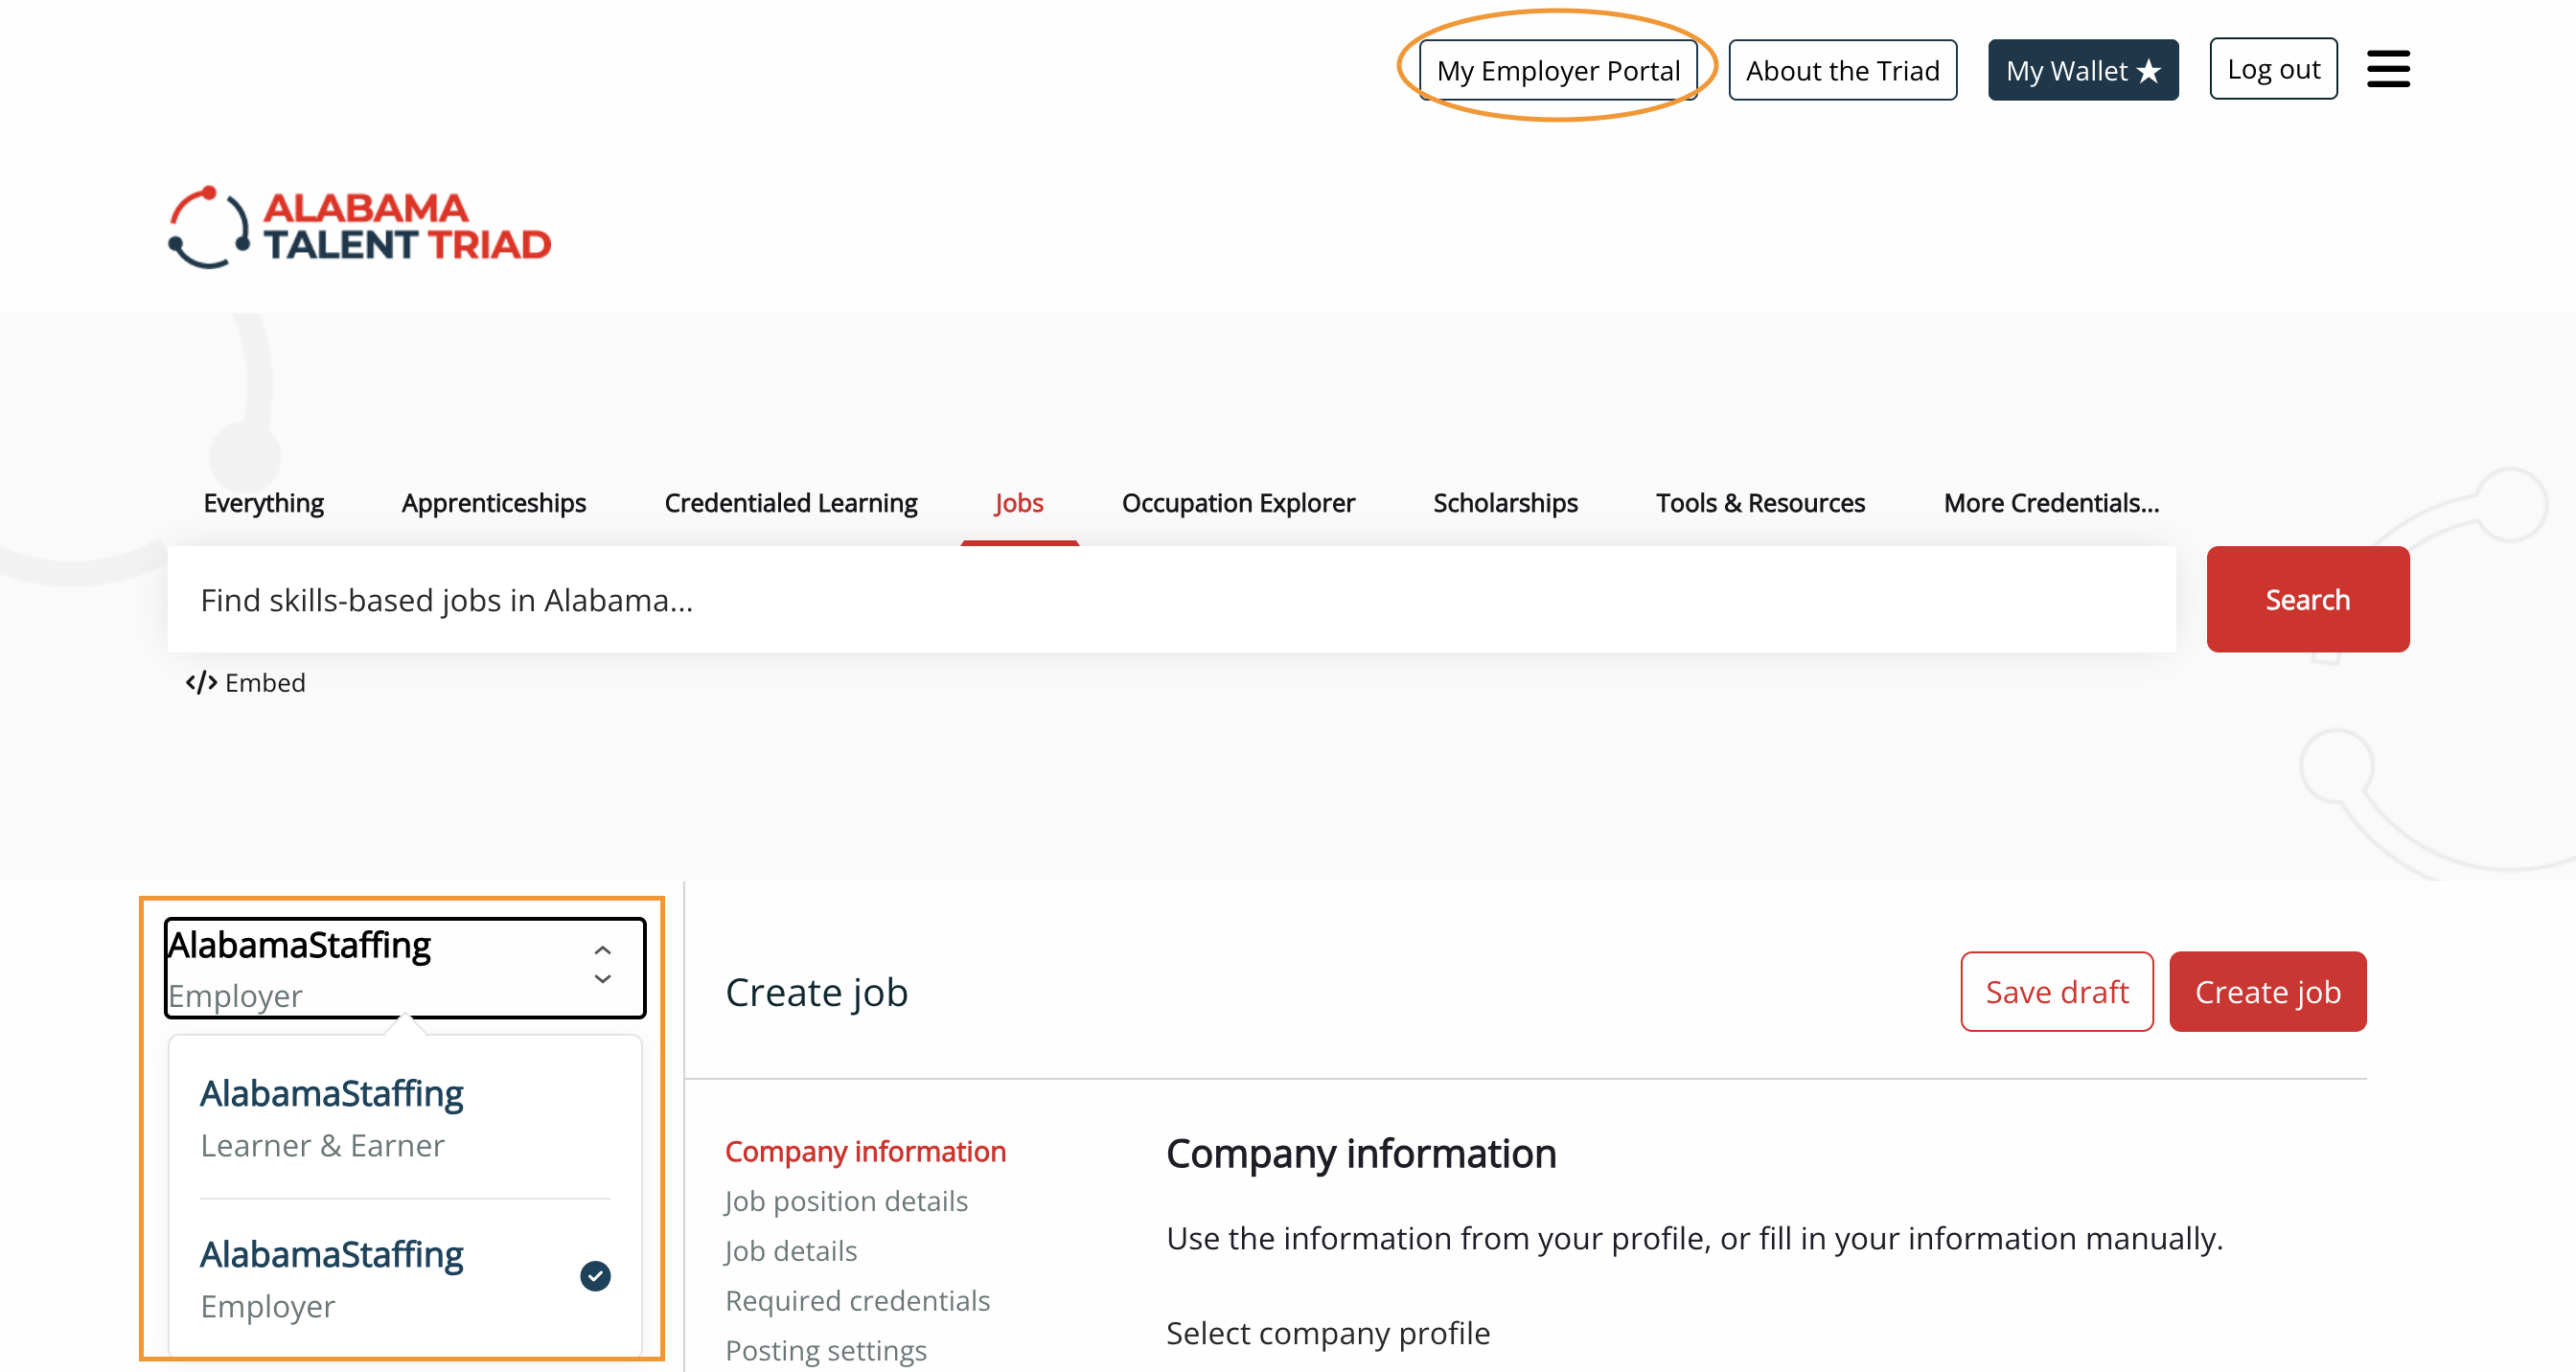Click the Alabama Talent Triad logo

click(x=360, y=227)
